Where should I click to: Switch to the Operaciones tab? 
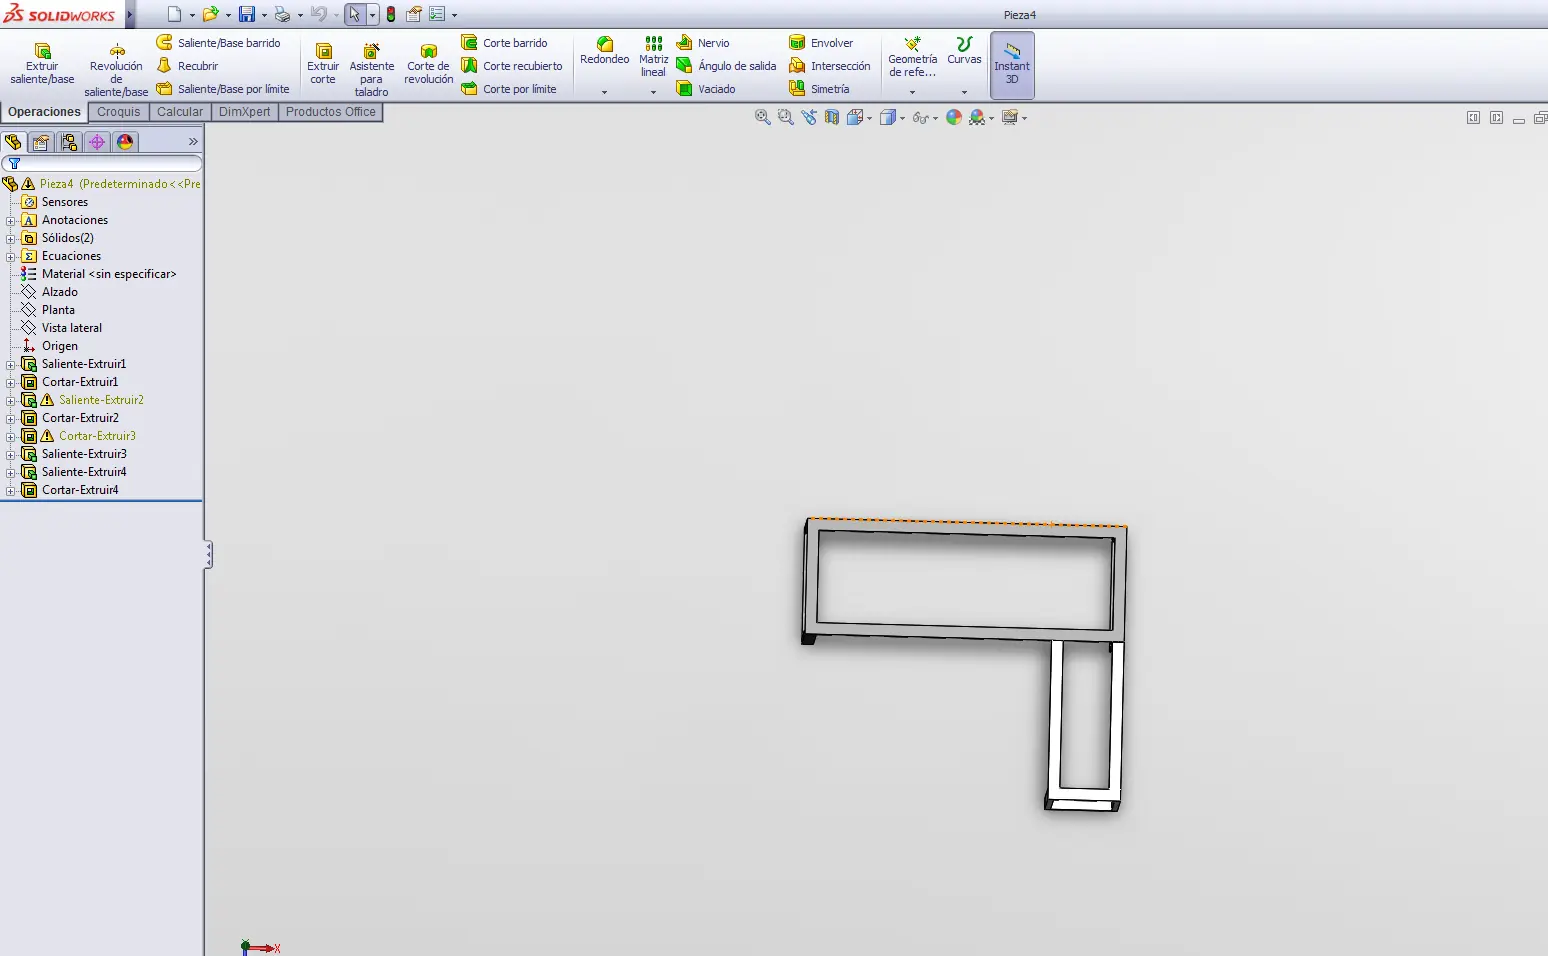click(44, 112)
